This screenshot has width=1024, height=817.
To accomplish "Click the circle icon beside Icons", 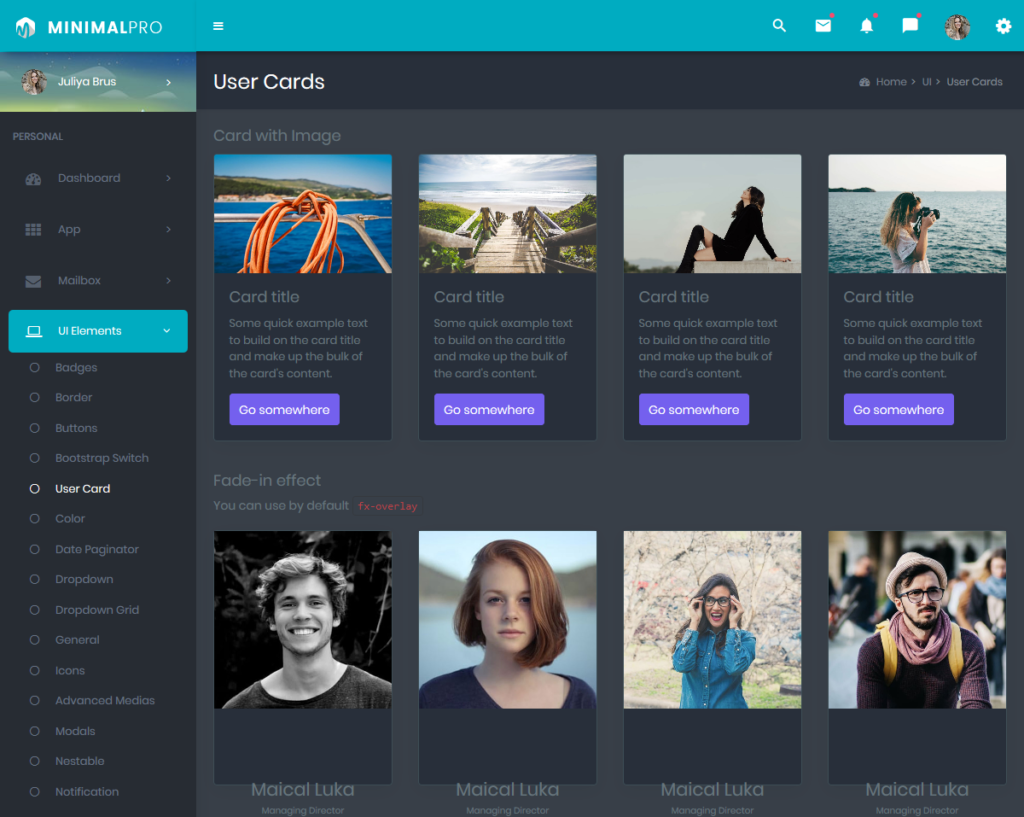I will pyautogui.click(x=35, y=671).
